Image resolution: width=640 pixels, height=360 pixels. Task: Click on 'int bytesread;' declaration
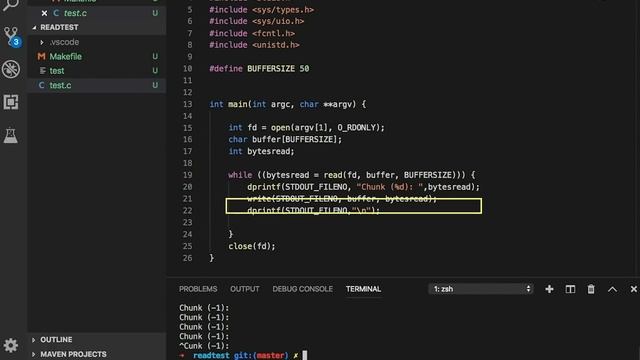click(x=261, y=151)
